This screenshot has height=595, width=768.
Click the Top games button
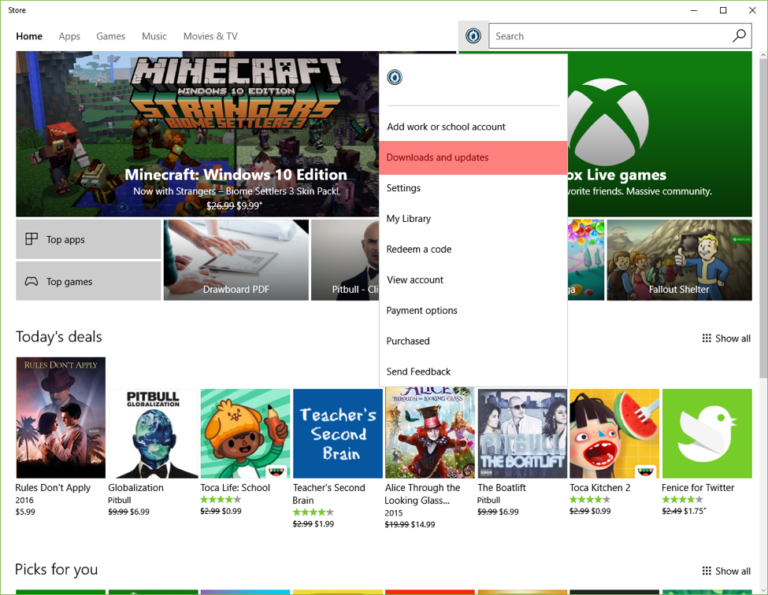(x=89, y=281)
